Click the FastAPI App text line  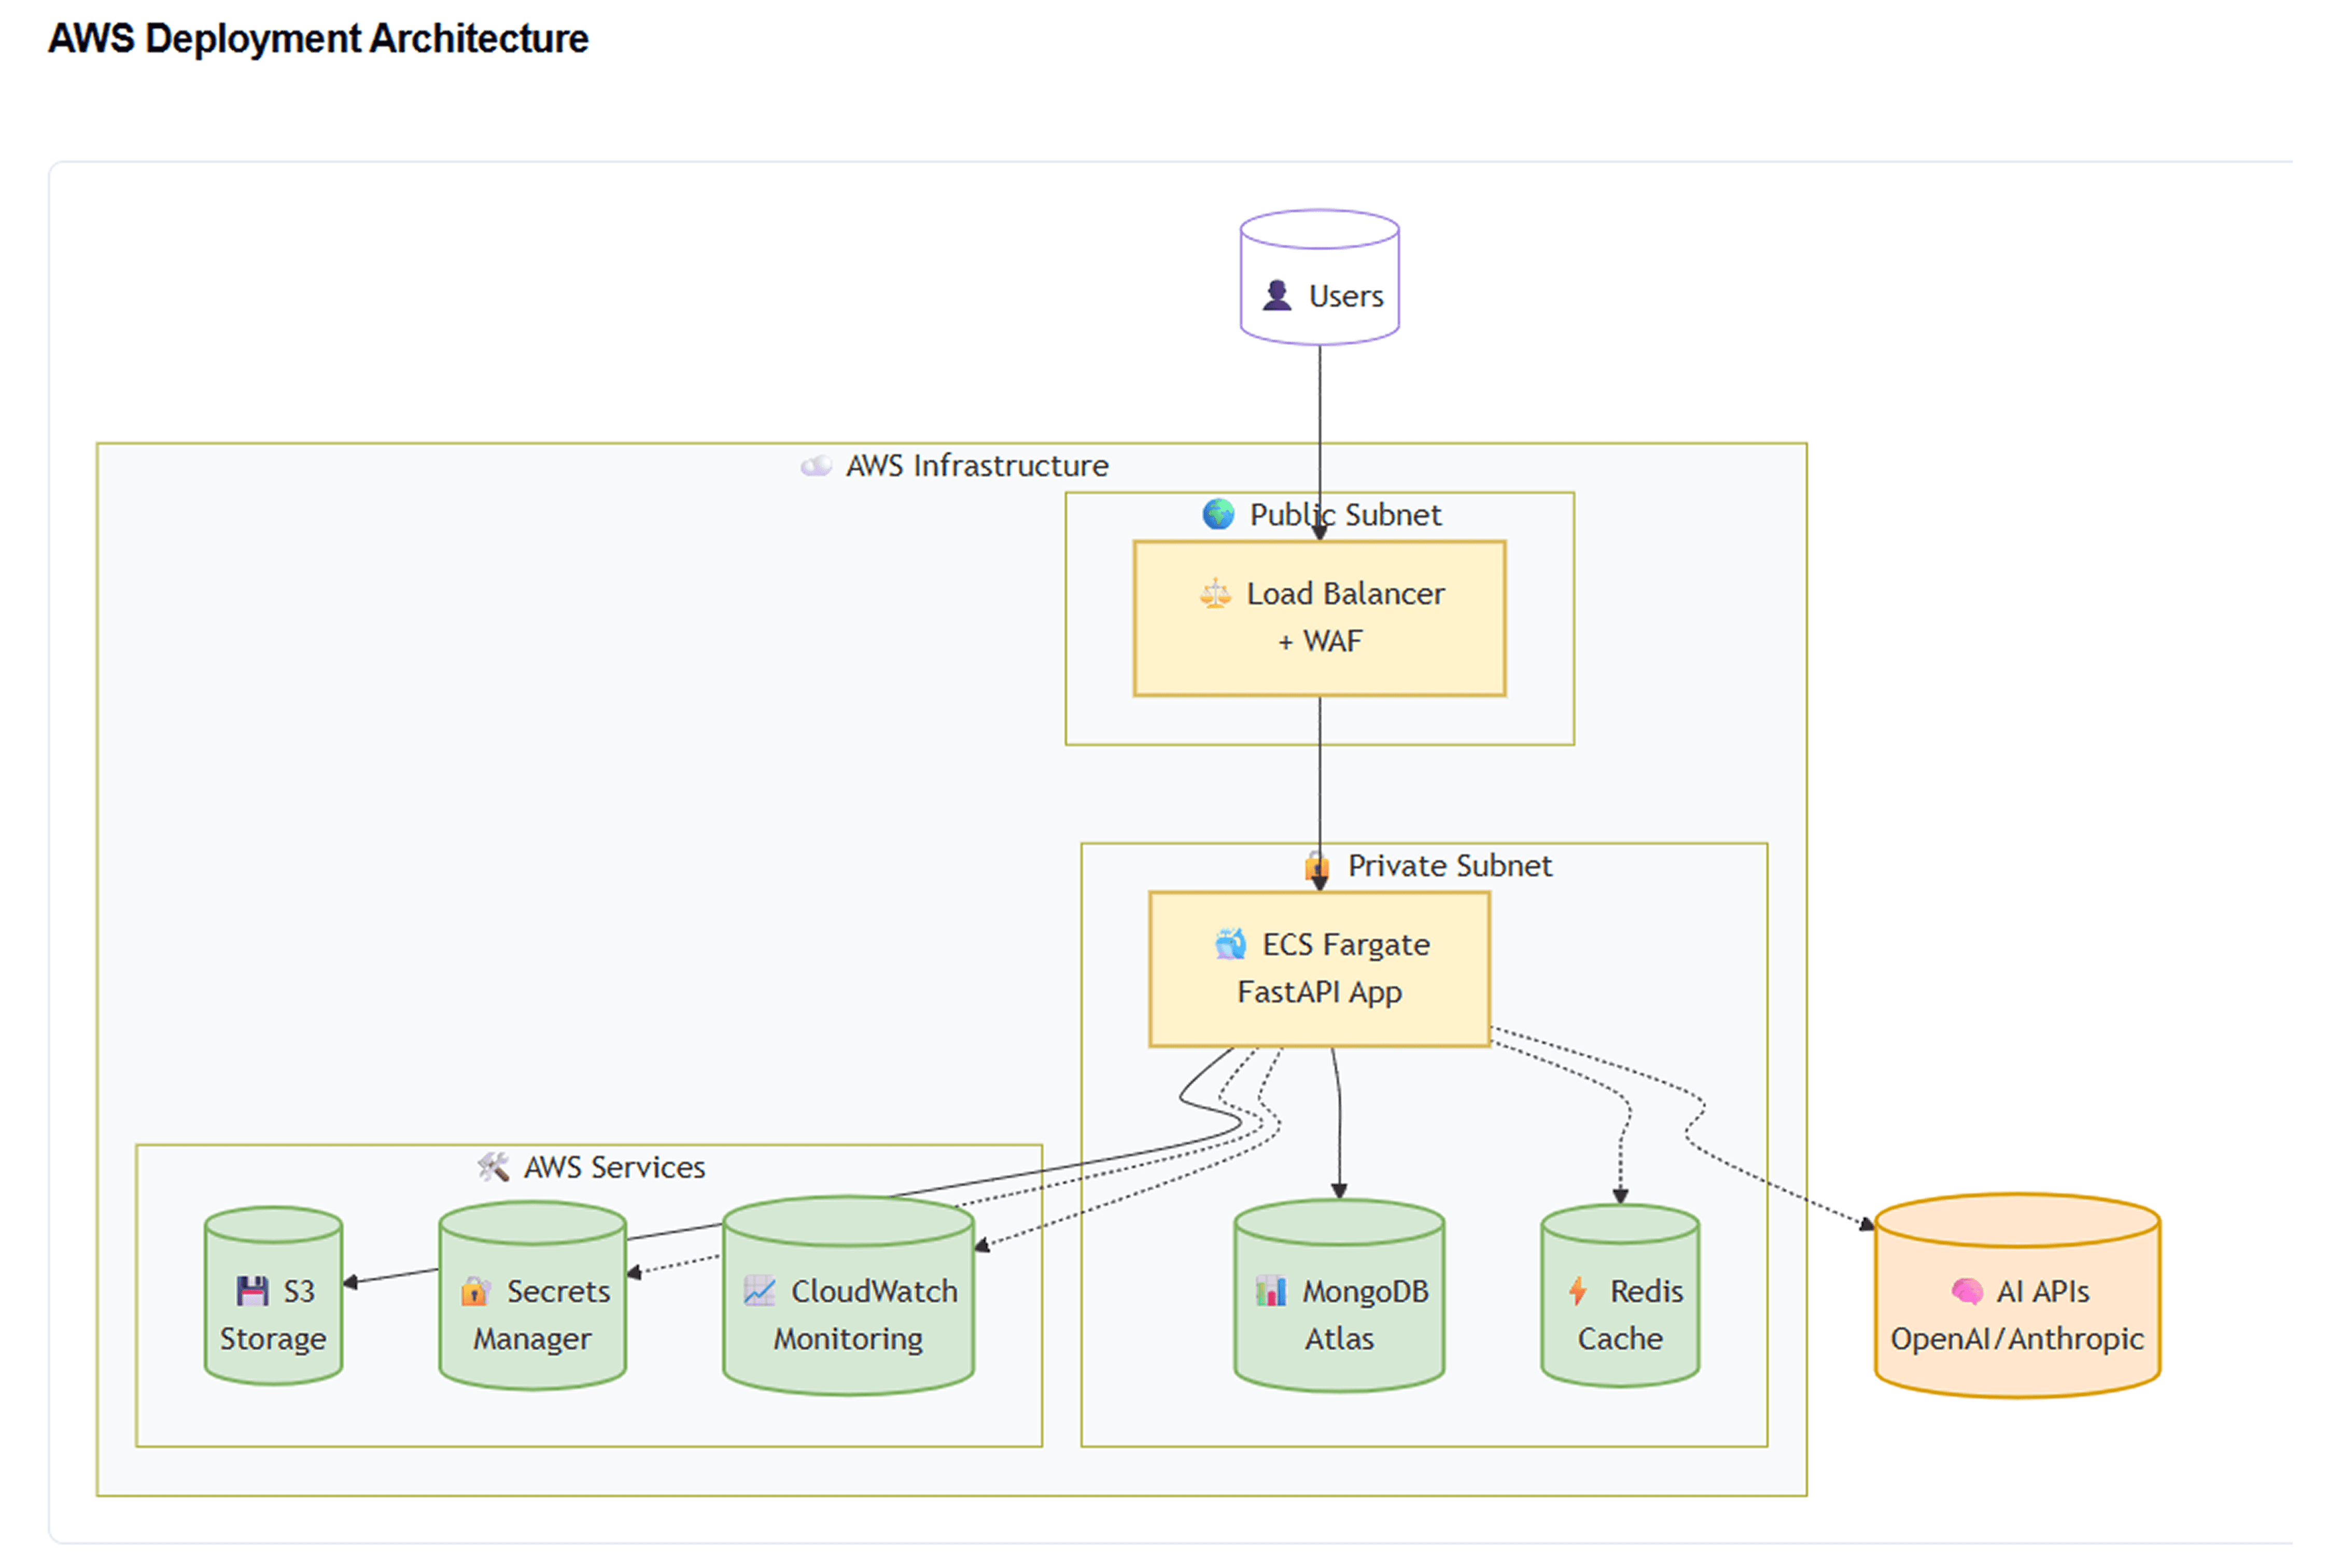pos(1319,992)
